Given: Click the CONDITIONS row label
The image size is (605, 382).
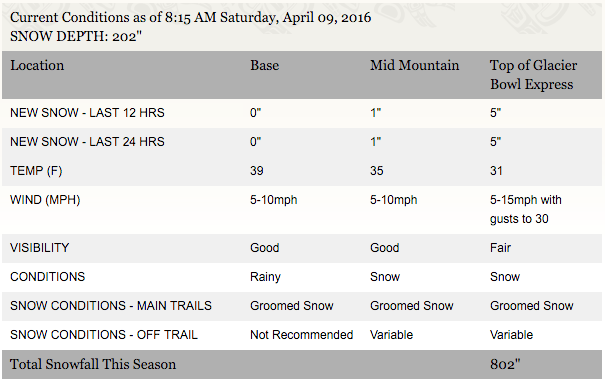Looking at the screenshot, I should 47,277.
